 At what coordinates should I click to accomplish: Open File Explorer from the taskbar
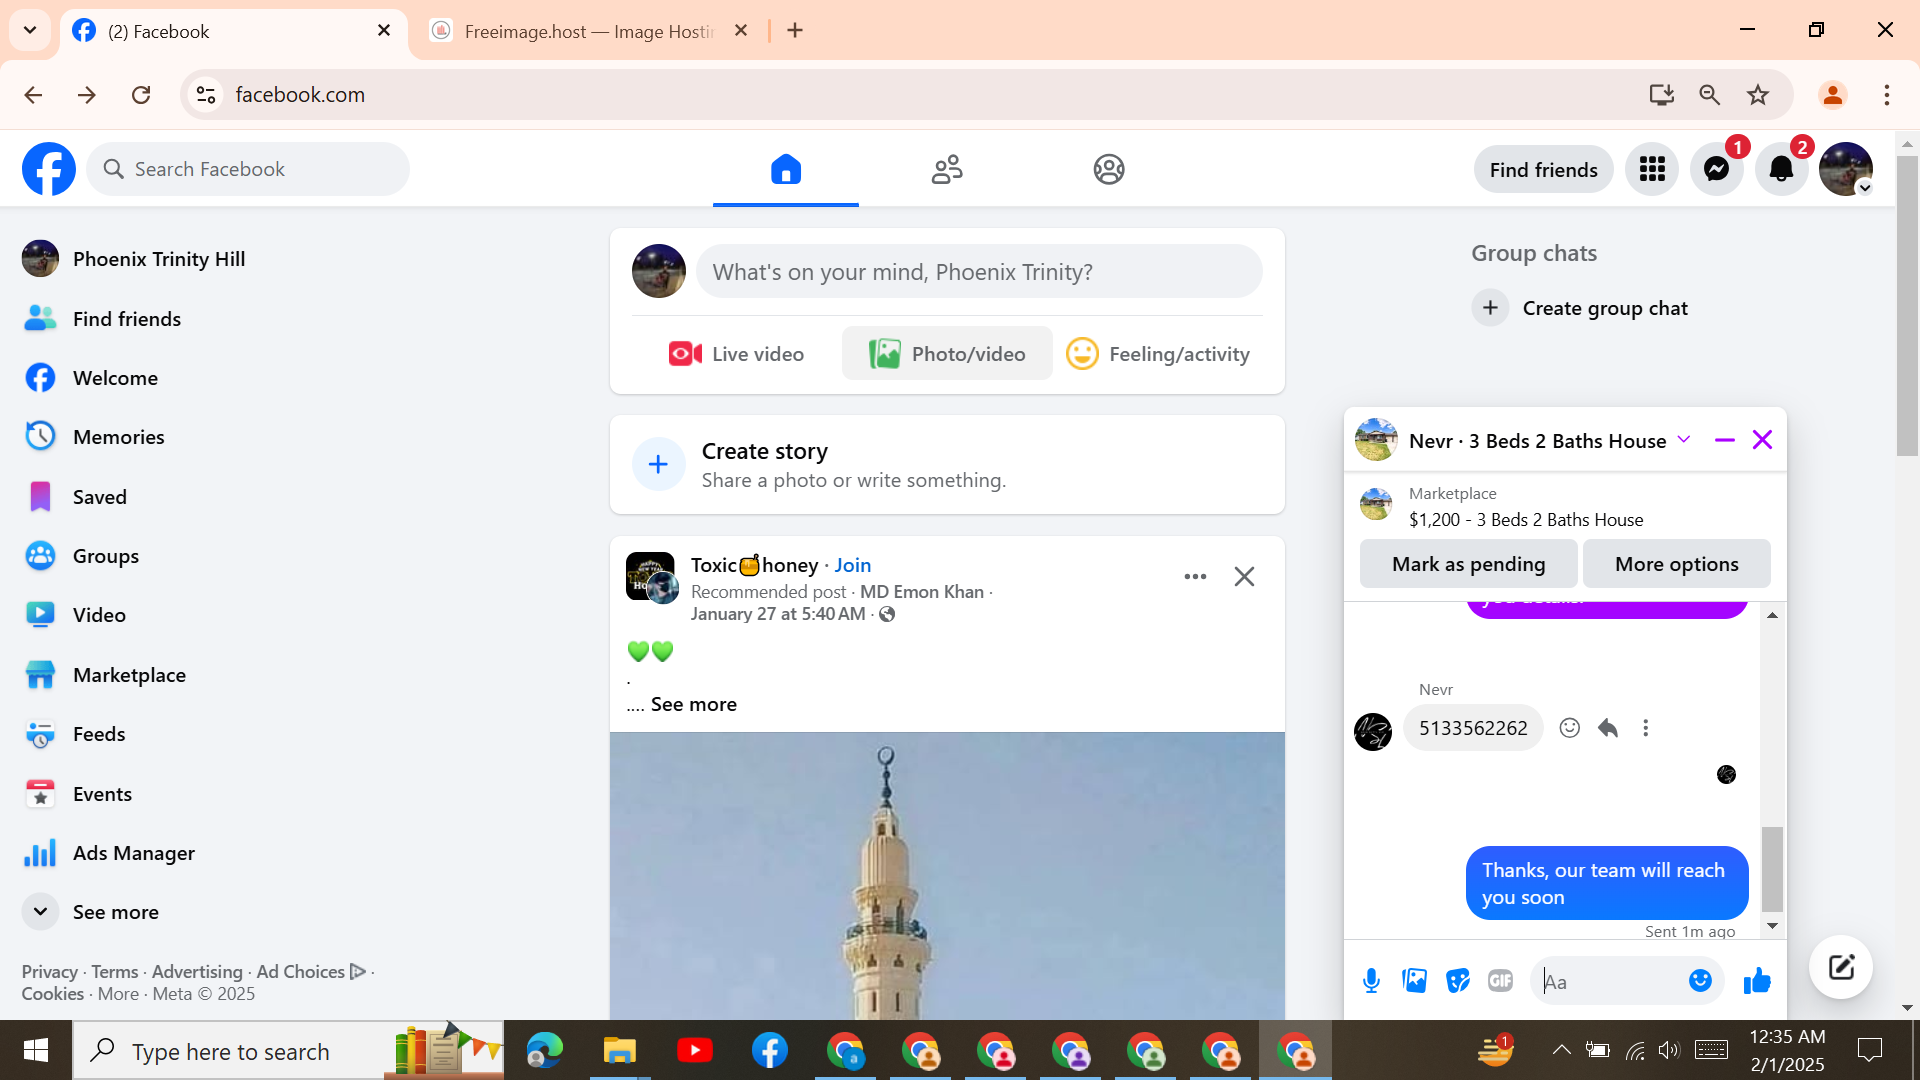(x=620, y=1050)
